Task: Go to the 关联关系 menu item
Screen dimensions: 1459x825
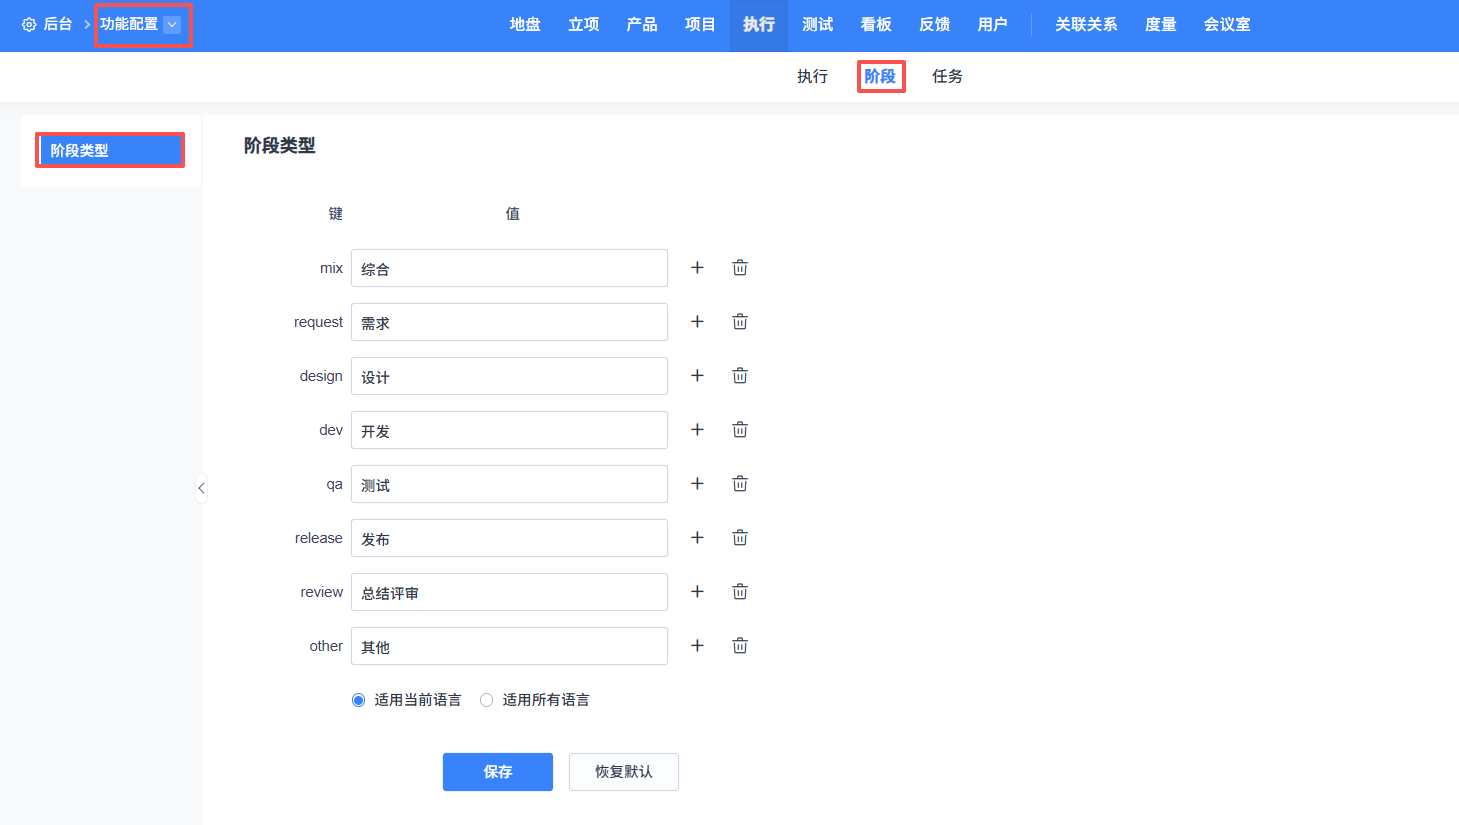Action: tap(1086, 25)
